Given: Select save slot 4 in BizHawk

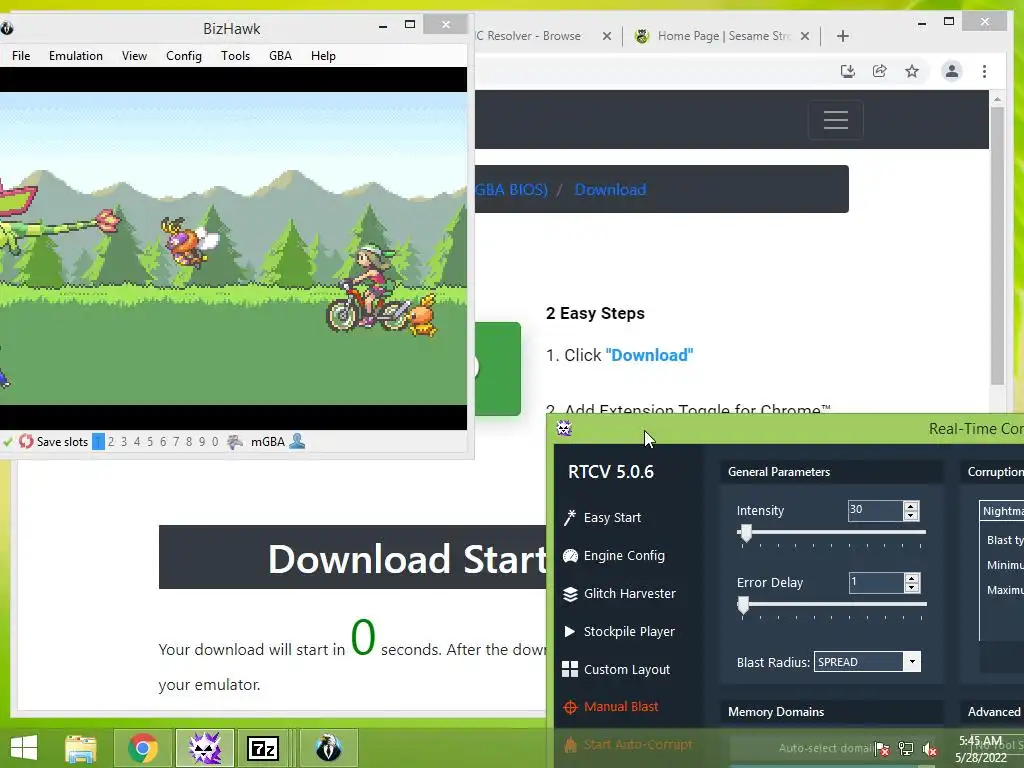Looking at the screenshot, I should pos(137,442).
